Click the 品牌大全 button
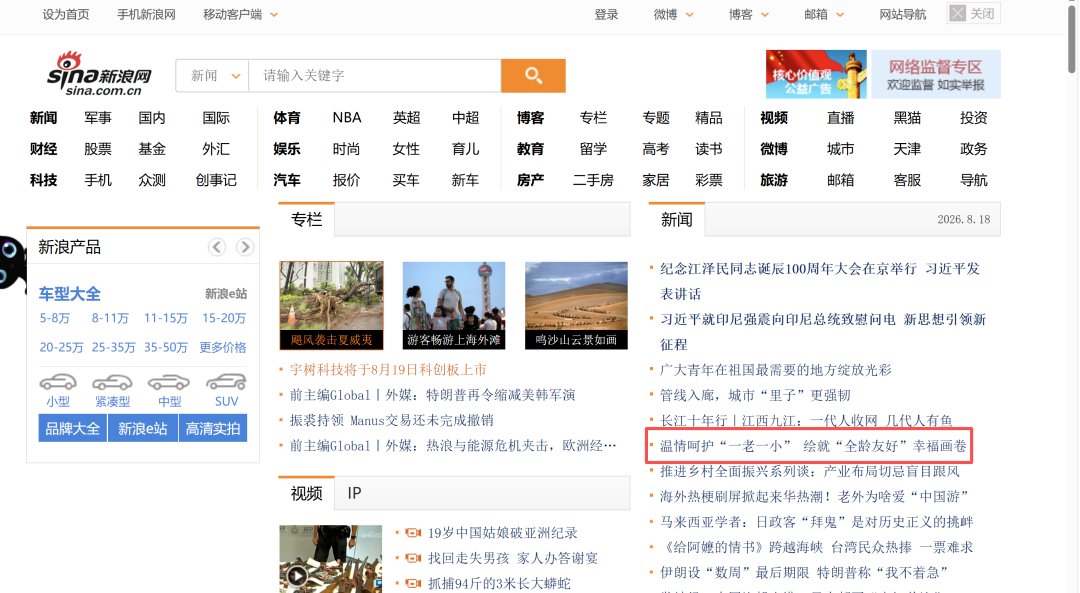 [72, 428]
